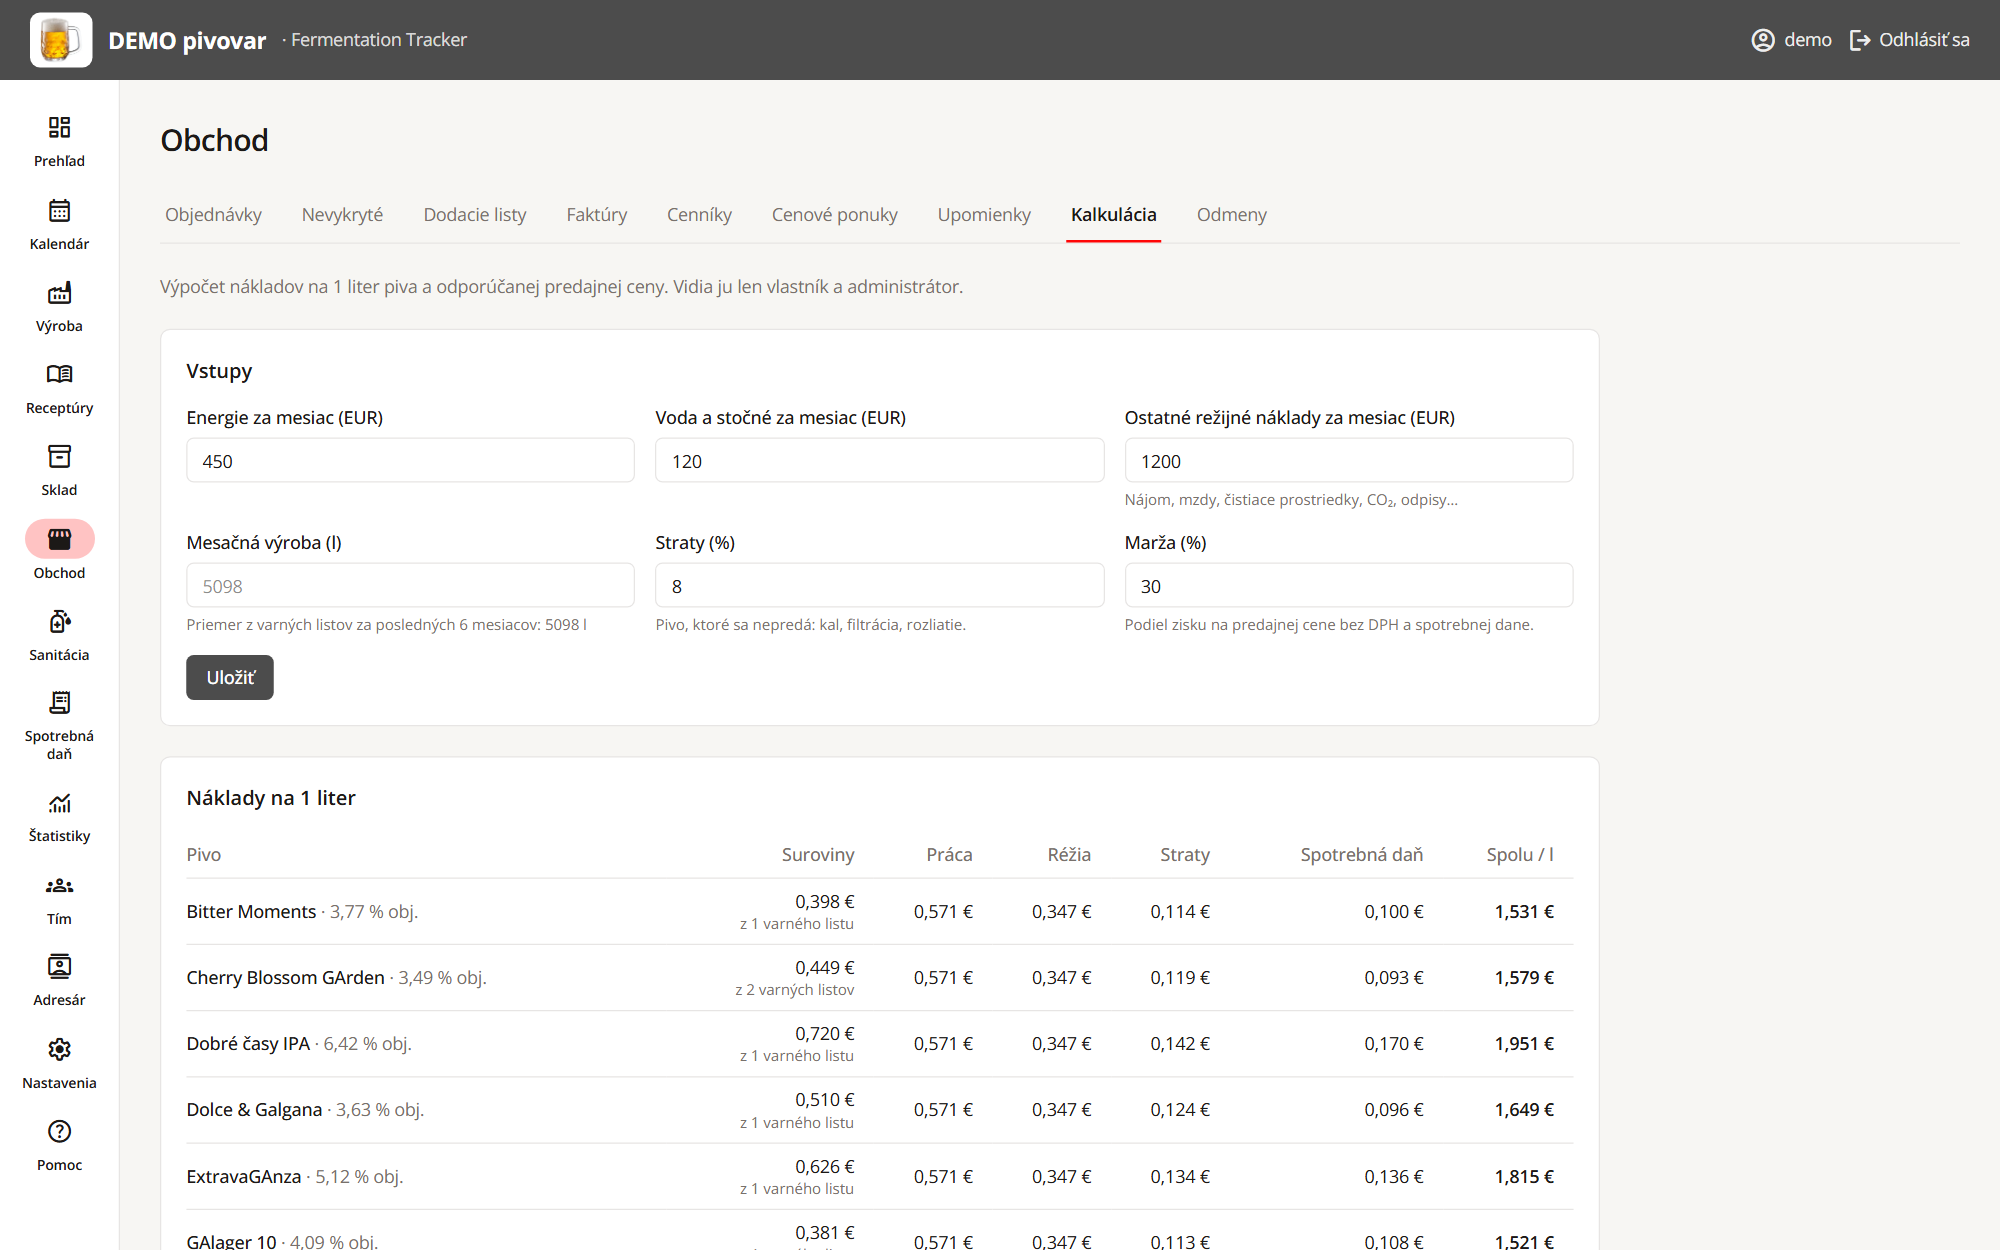2000x1250 pixels.
Task: Open Spotrebná daň receipt icon
Action: pos(59,703)
